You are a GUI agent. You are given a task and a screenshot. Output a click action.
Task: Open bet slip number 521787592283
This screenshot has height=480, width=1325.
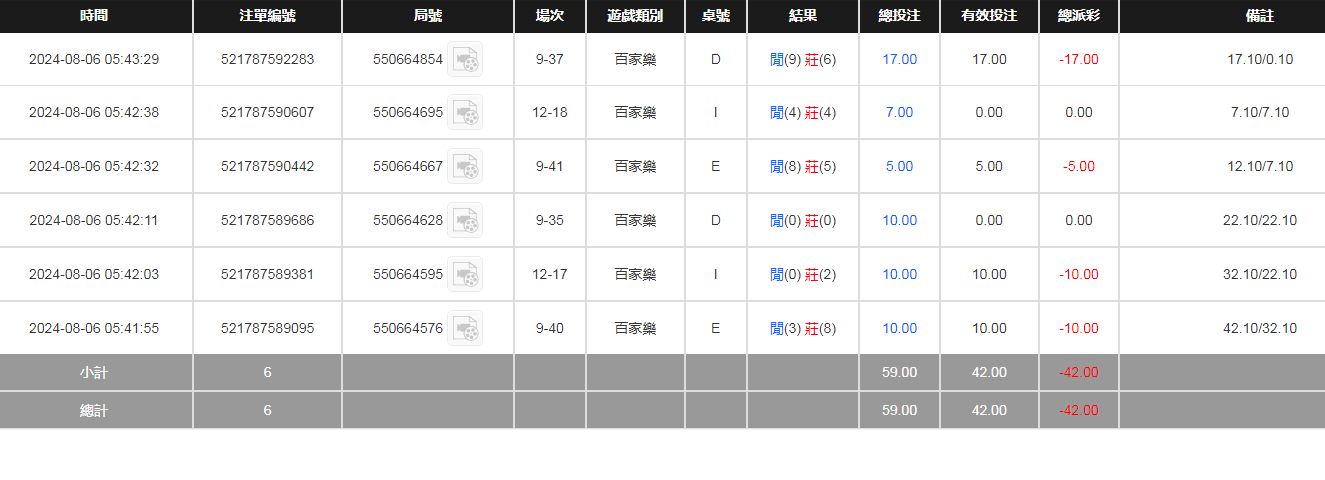pyautogui.click(x=267, y=59)
